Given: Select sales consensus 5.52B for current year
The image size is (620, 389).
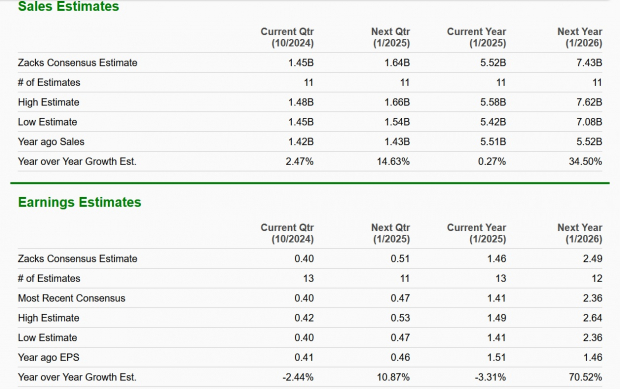Looking at the screenshot, I should 493,62.
